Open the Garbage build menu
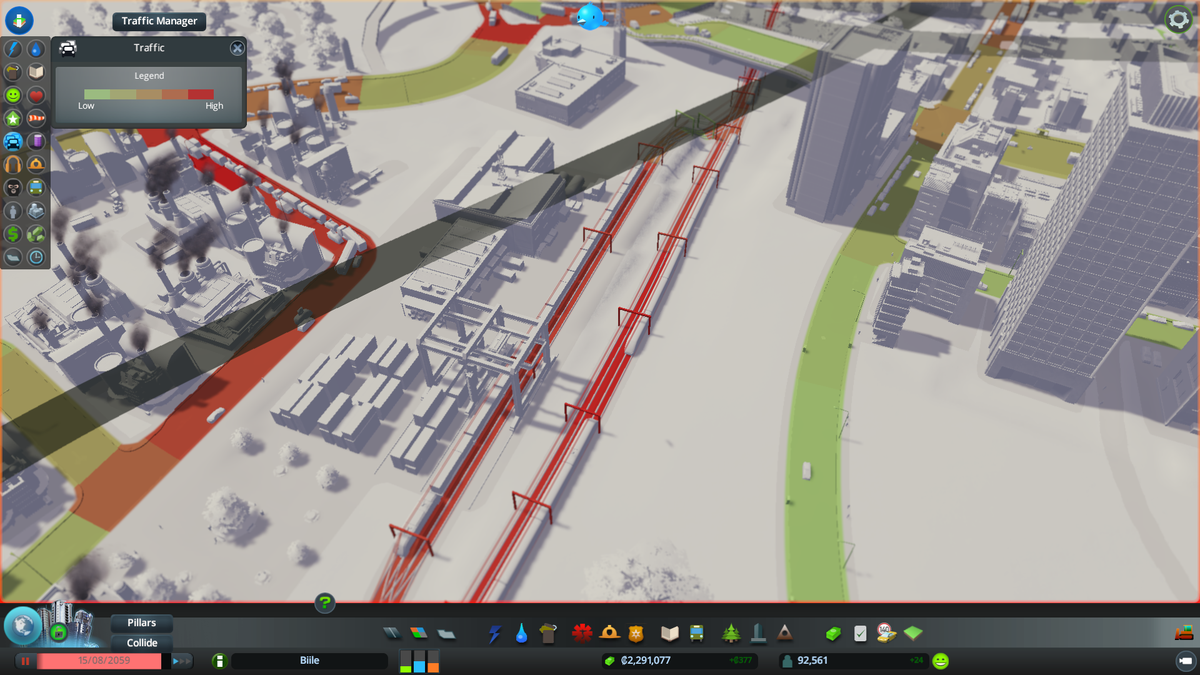1200x675 pixels. [x=547, y=633]
